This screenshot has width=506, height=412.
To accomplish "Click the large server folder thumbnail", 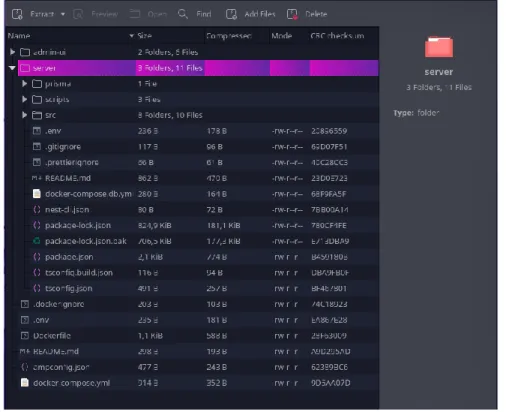I will [x=439, y=47].
